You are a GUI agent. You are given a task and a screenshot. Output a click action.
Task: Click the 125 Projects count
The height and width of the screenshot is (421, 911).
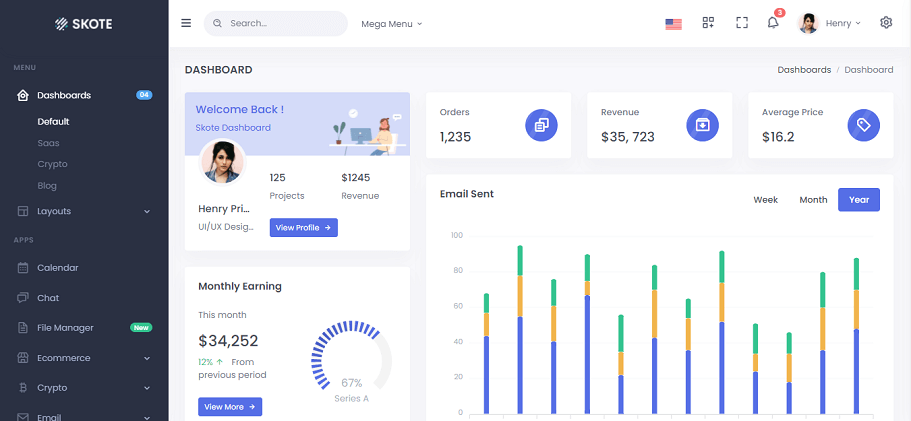click(x=278, y=178)
